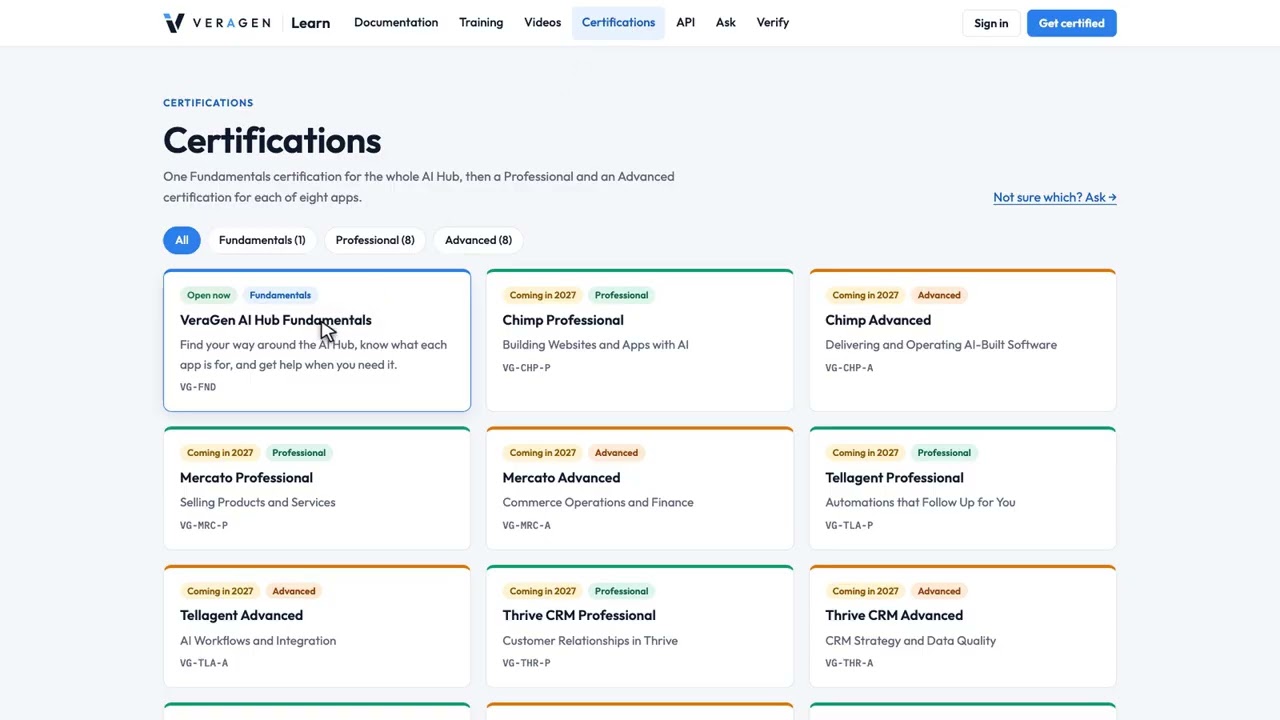Select the Certifications nav tab
The width and height of the screenshot is (1280, 720).
tap(618, 22)
